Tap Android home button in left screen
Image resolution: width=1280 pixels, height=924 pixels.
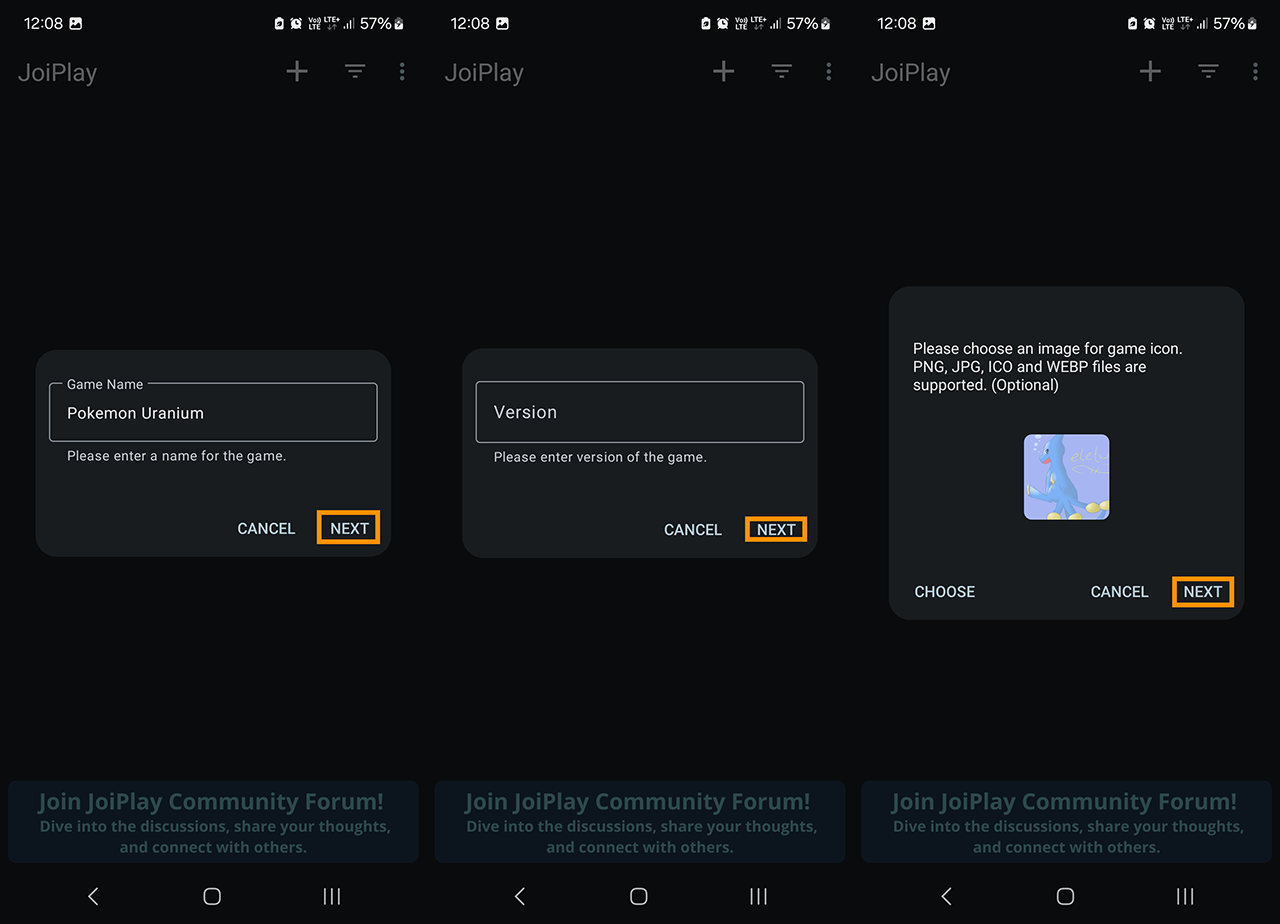coord(212,896)
